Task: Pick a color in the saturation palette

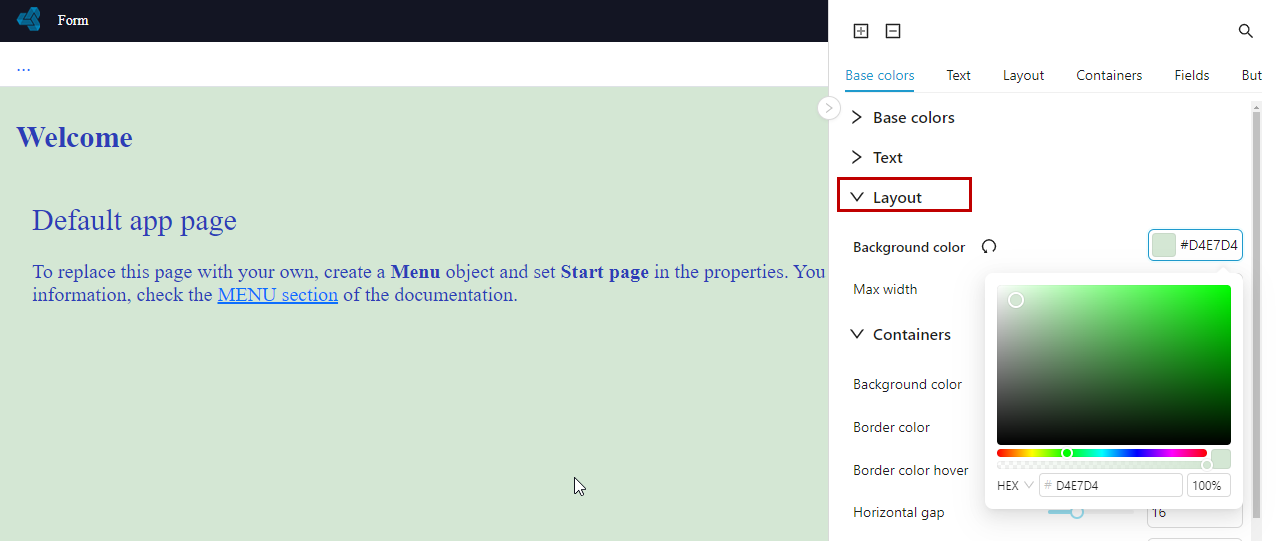Action: point(1113,365)
